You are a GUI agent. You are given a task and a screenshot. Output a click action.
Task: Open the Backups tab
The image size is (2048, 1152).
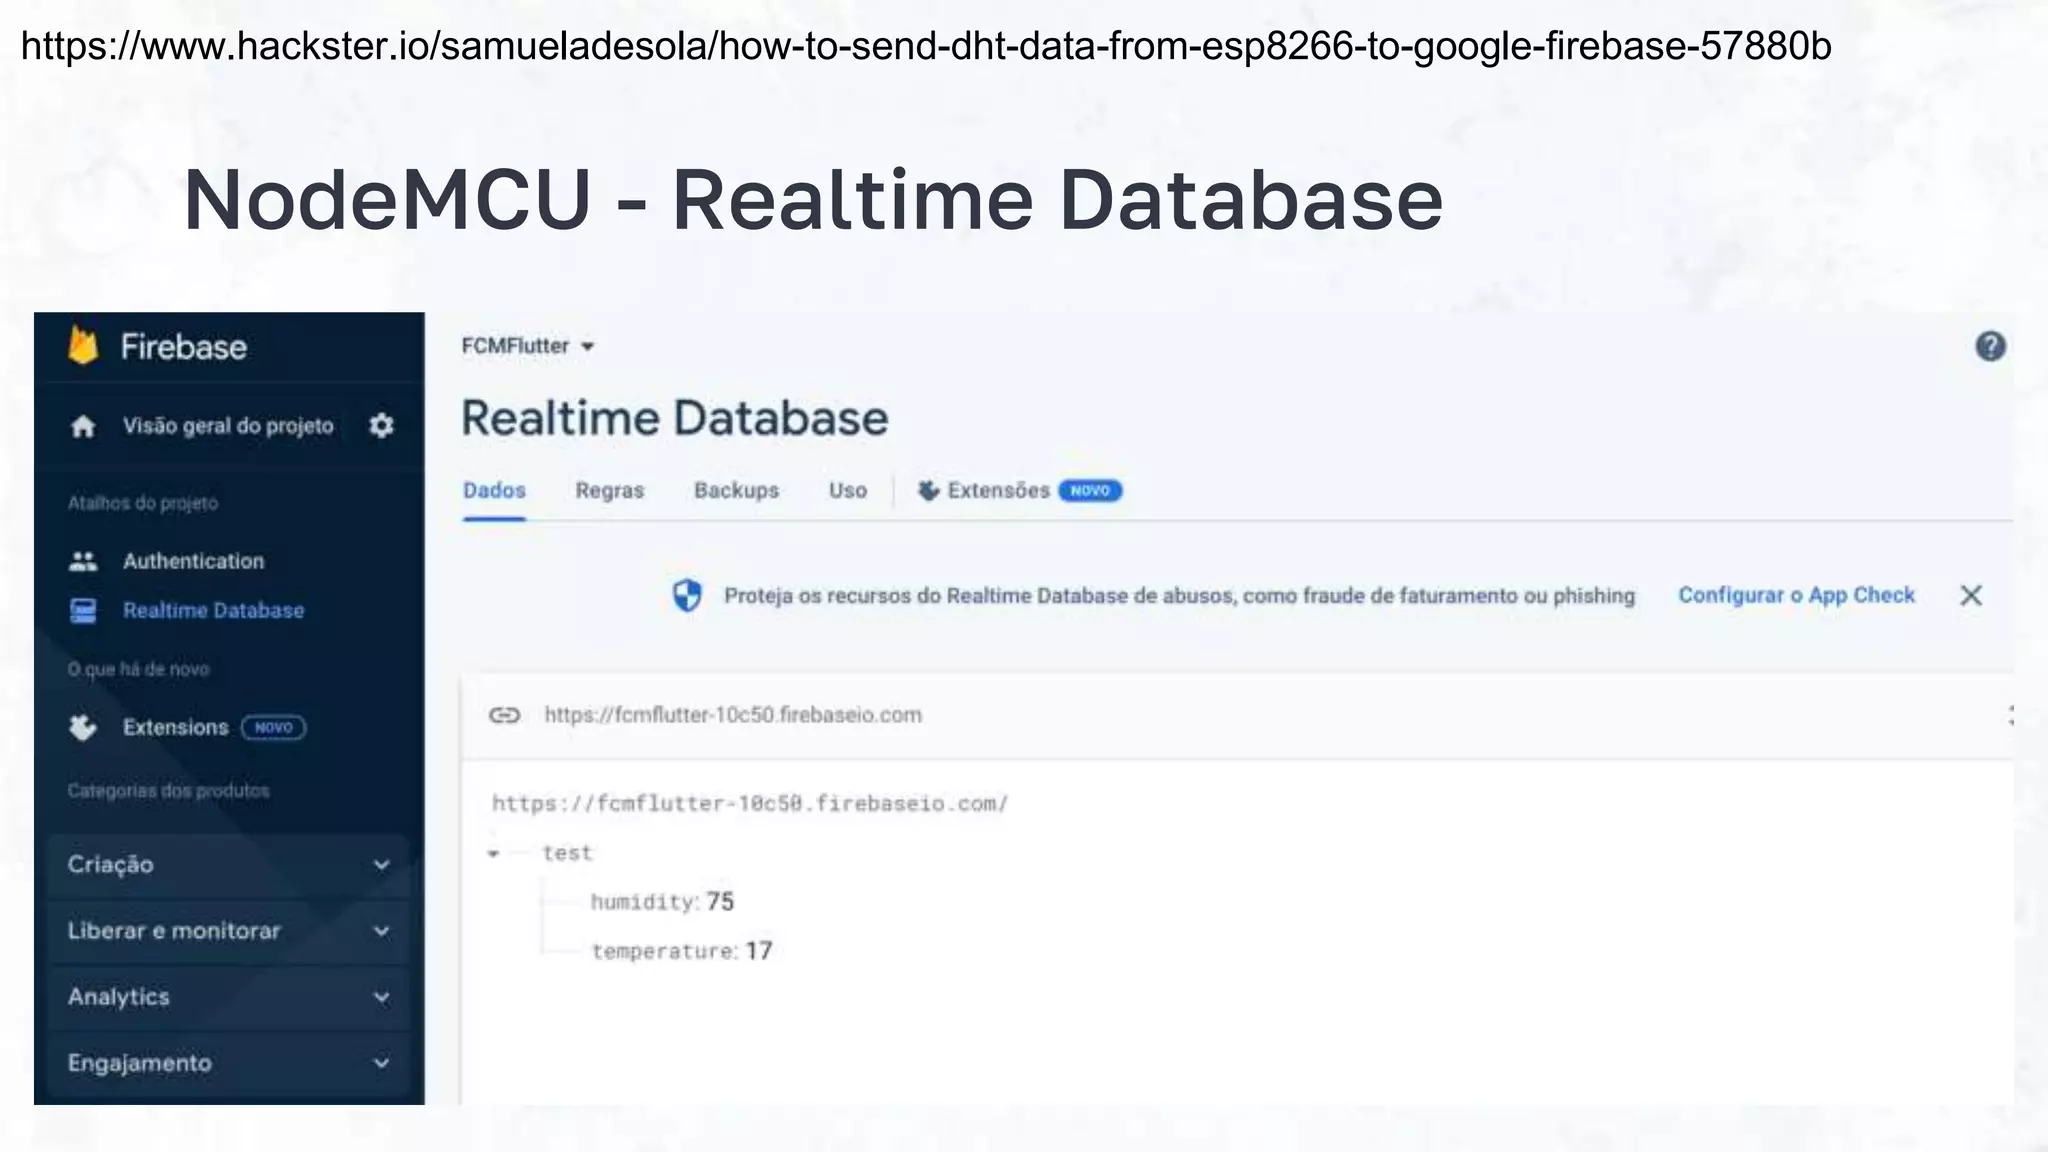[737, 491]
